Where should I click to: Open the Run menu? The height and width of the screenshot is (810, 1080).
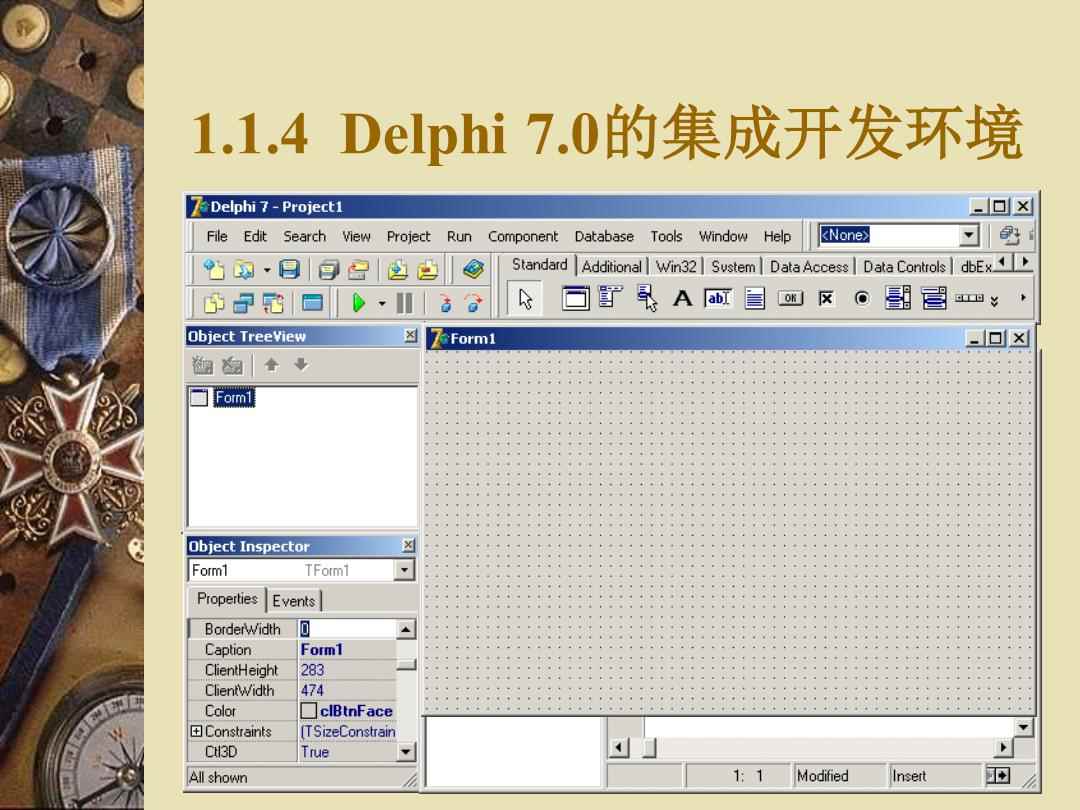(x=459, y=236)
